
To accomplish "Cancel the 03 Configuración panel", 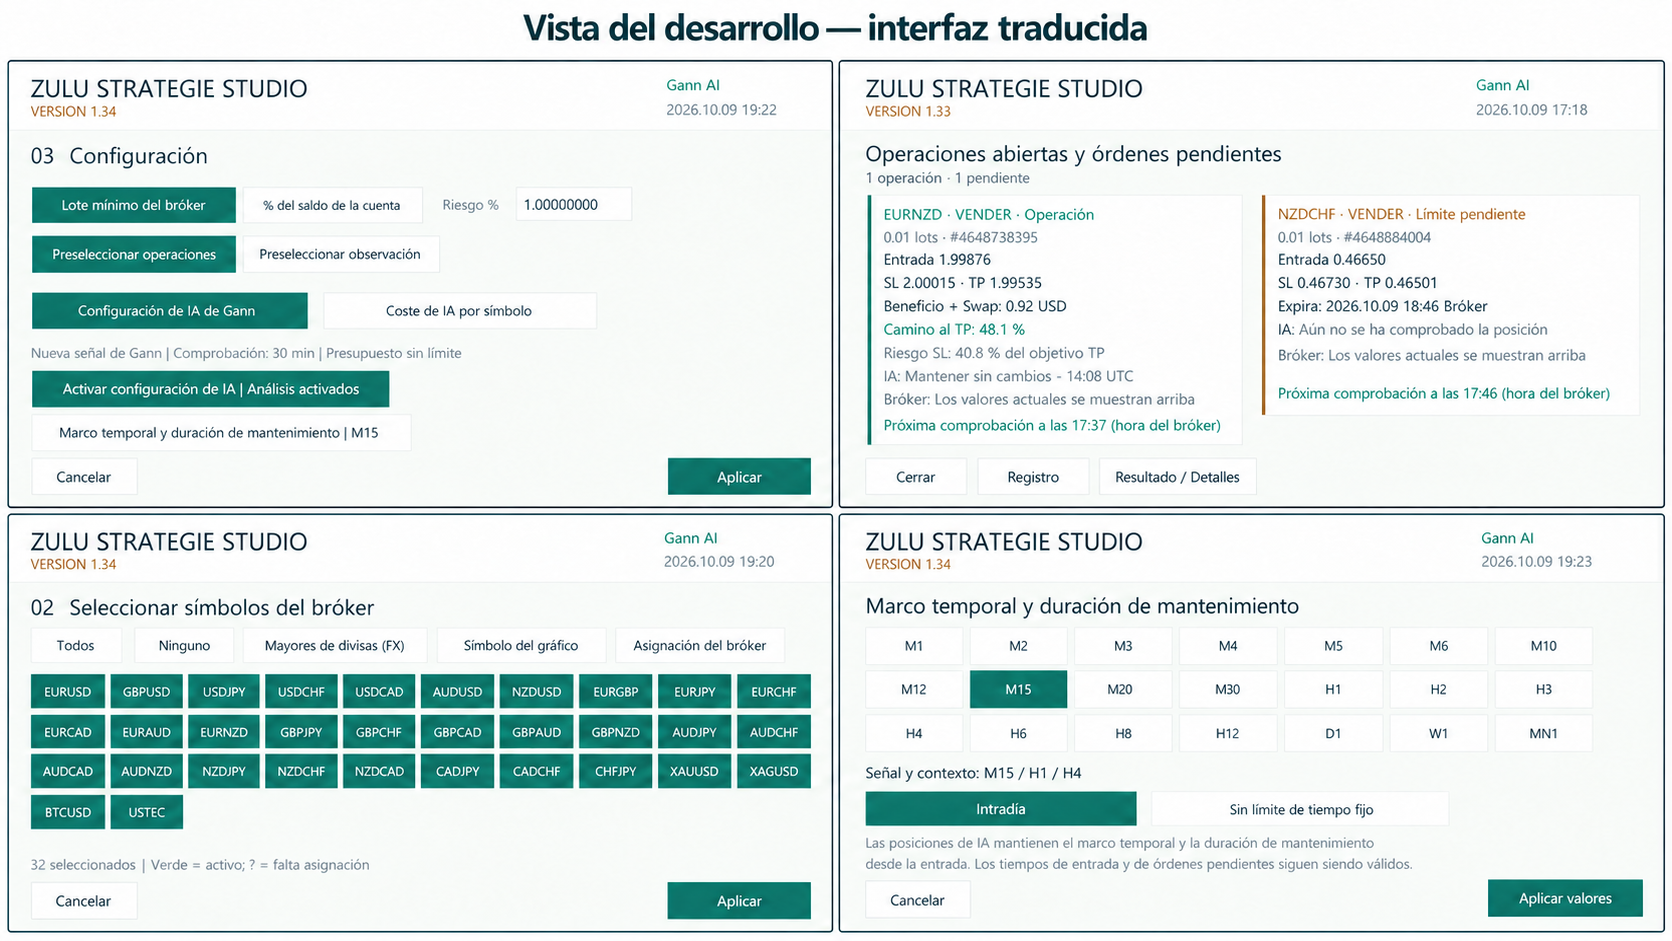I will [84, 477].
